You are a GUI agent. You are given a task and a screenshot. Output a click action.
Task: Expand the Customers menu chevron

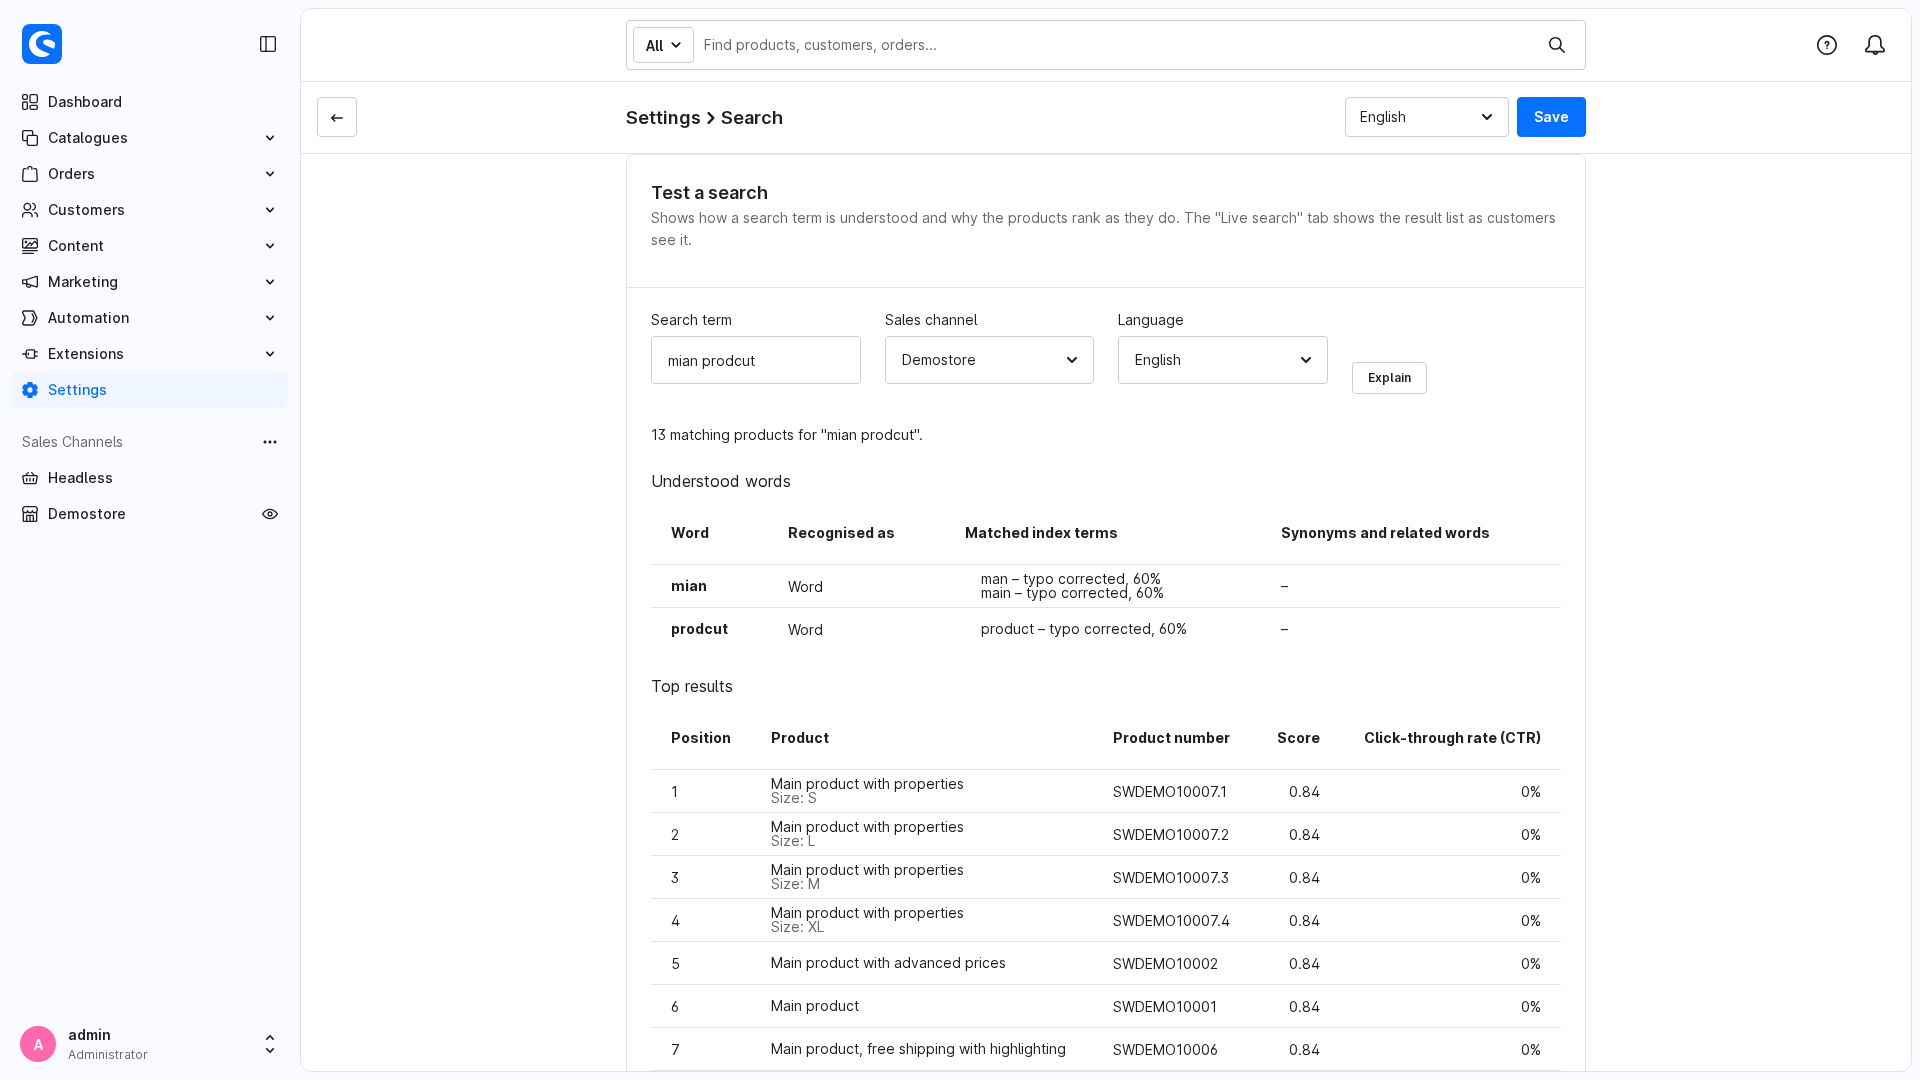(270, 210)
